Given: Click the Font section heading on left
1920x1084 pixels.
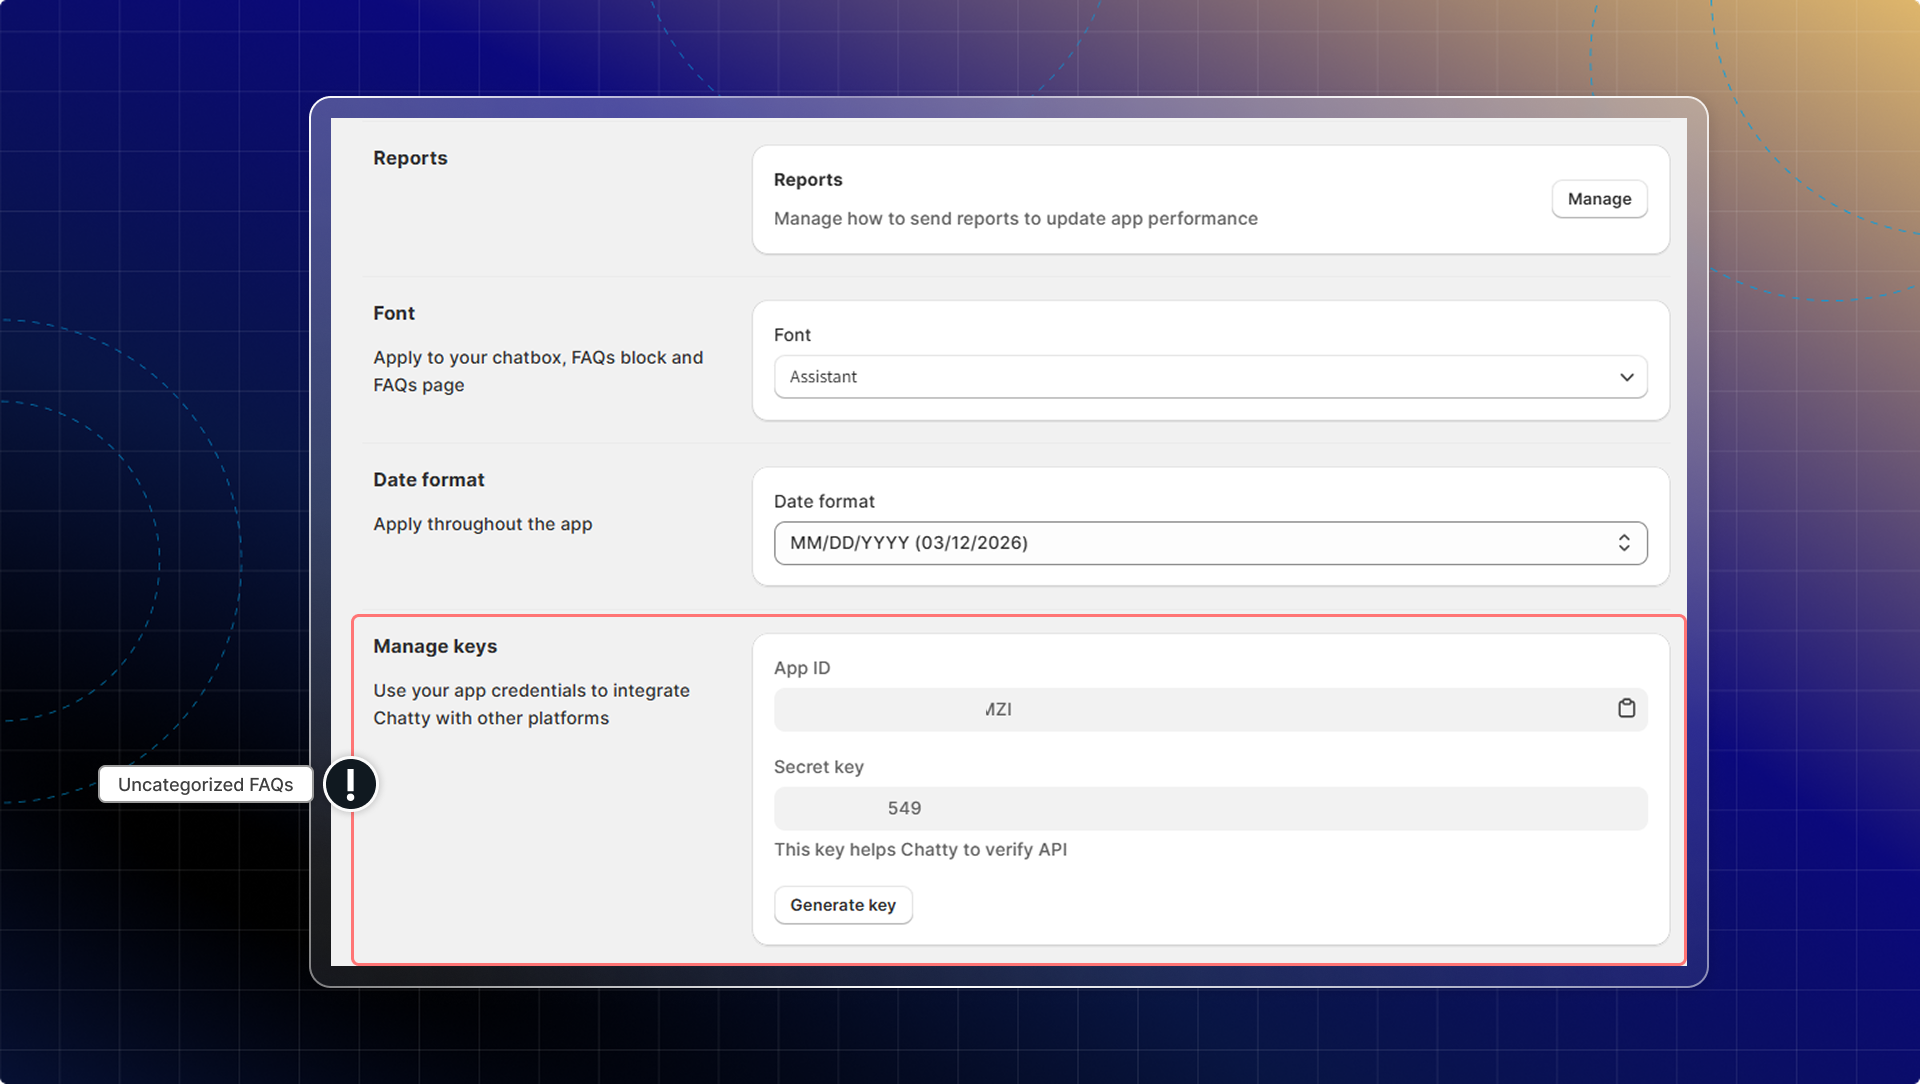Looking at the screenshot, I should tap(394, 313).
